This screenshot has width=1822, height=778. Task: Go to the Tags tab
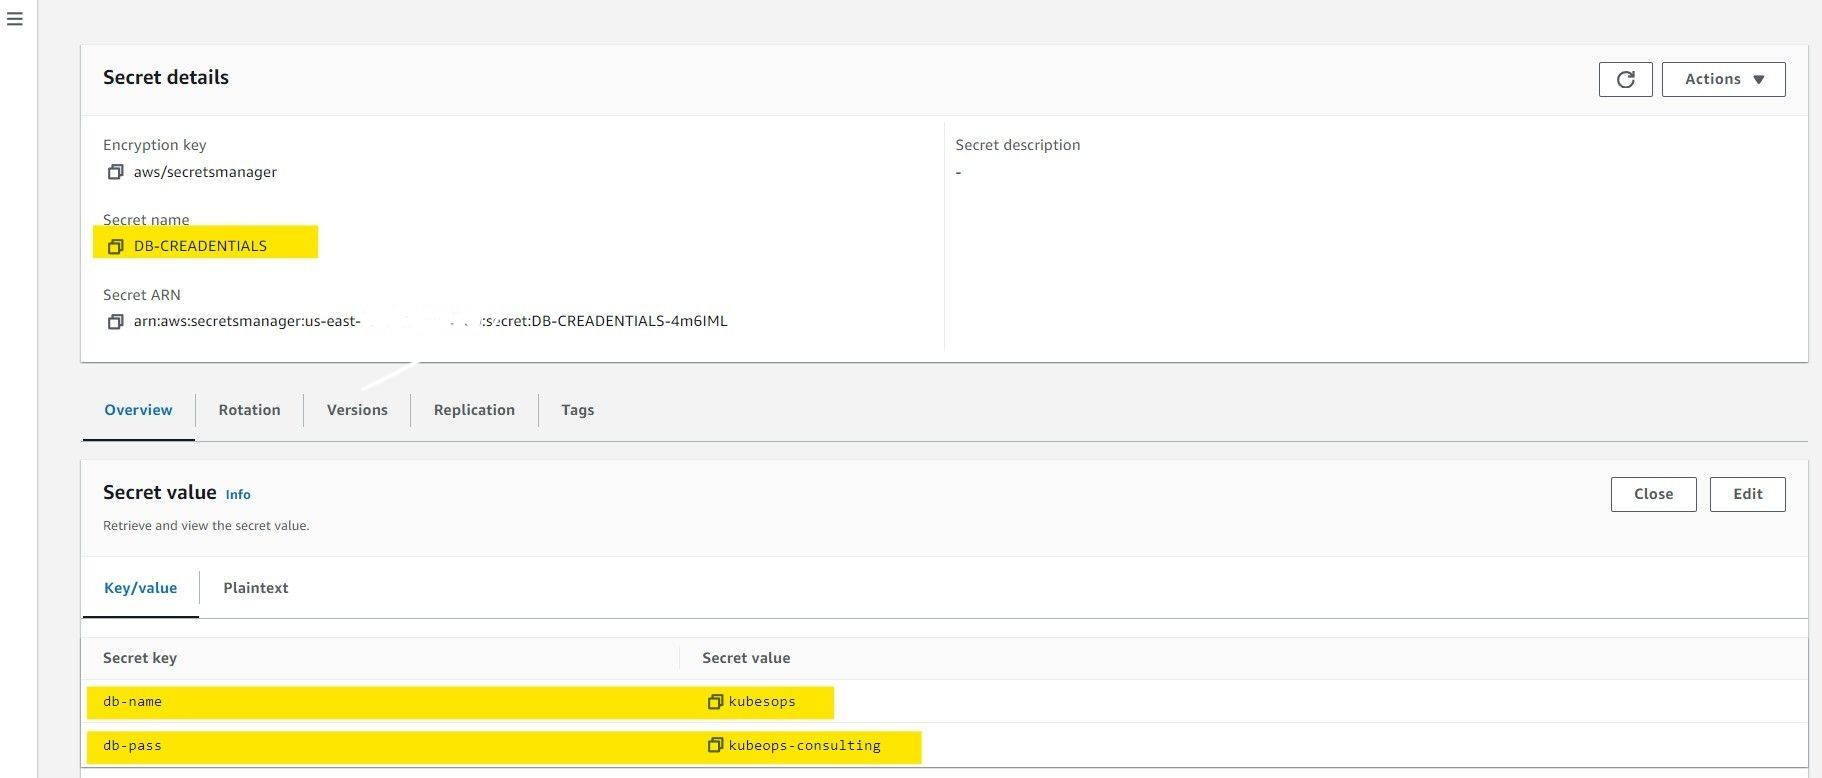pyautogui.click(x=578, y=410)
